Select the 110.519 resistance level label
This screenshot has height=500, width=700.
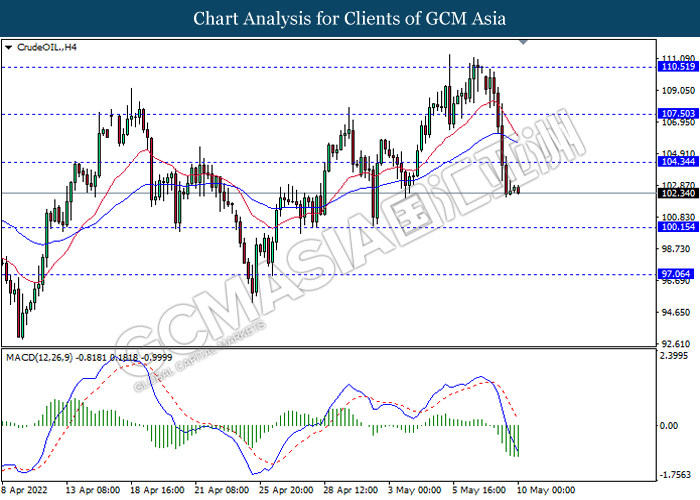(678, 67)
